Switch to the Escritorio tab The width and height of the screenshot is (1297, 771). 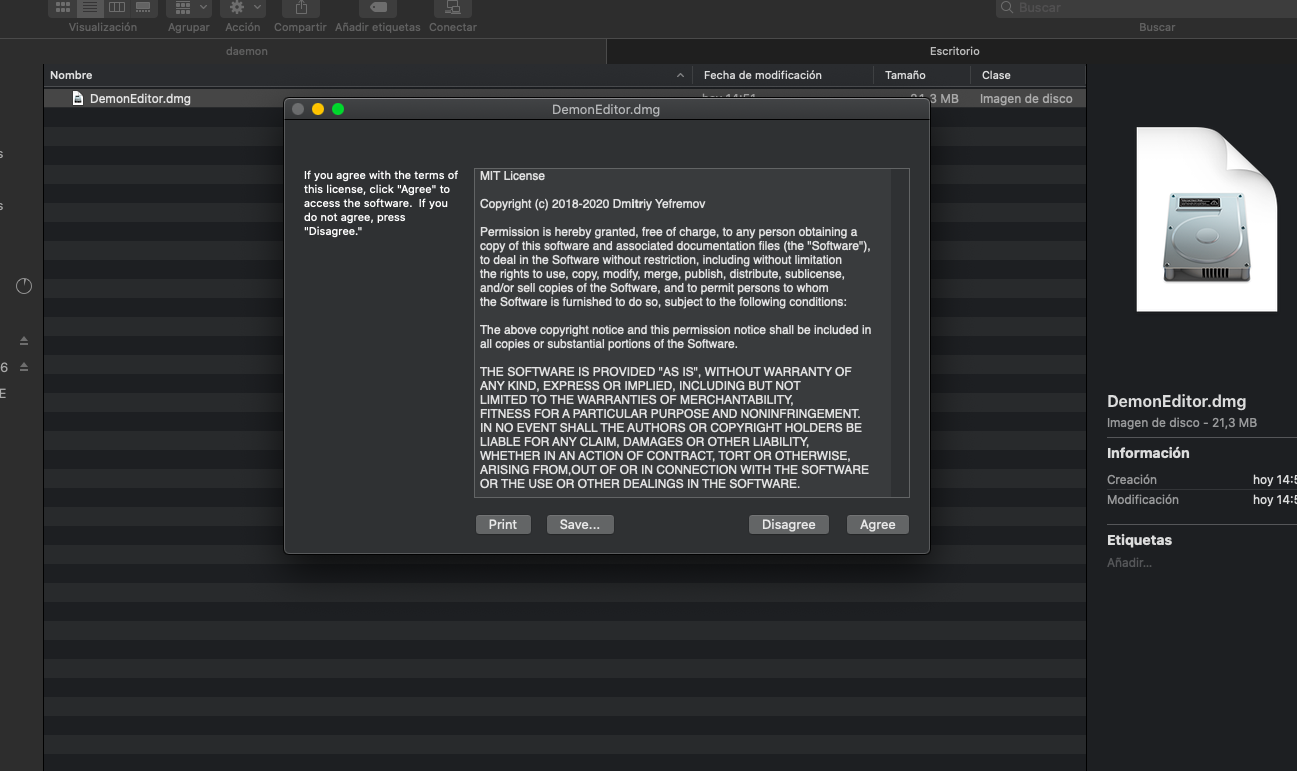(x=954, y=51)
